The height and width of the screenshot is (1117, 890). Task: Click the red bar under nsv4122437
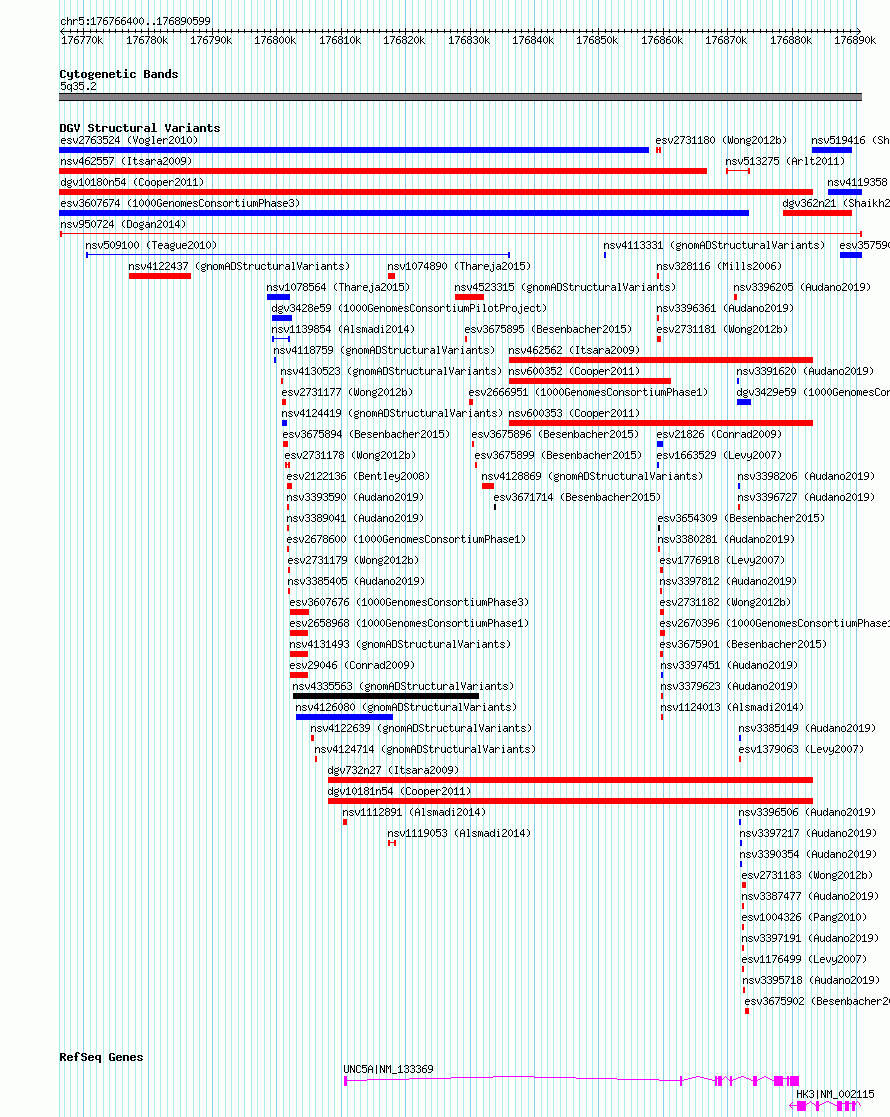pyautogui.click(x=160, y=276)
